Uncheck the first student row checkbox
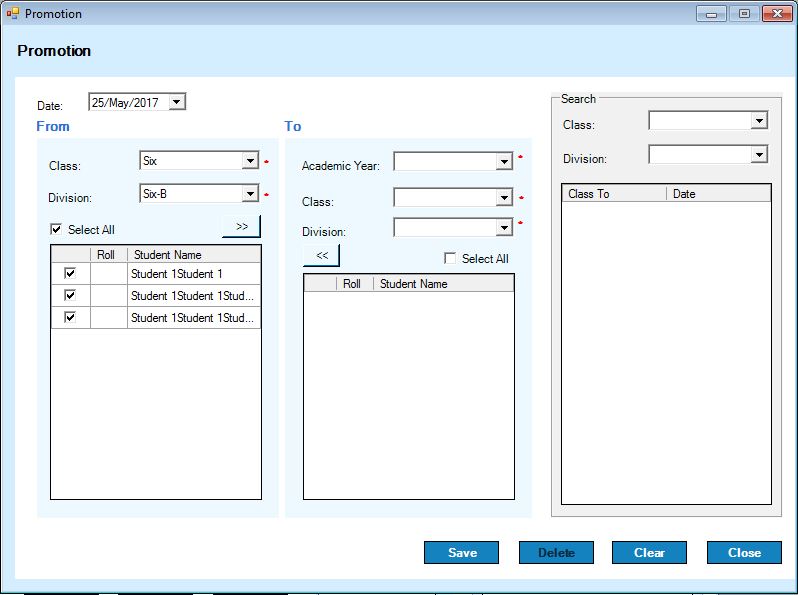Viewport: 798px width, 595px height. point(70,274)
